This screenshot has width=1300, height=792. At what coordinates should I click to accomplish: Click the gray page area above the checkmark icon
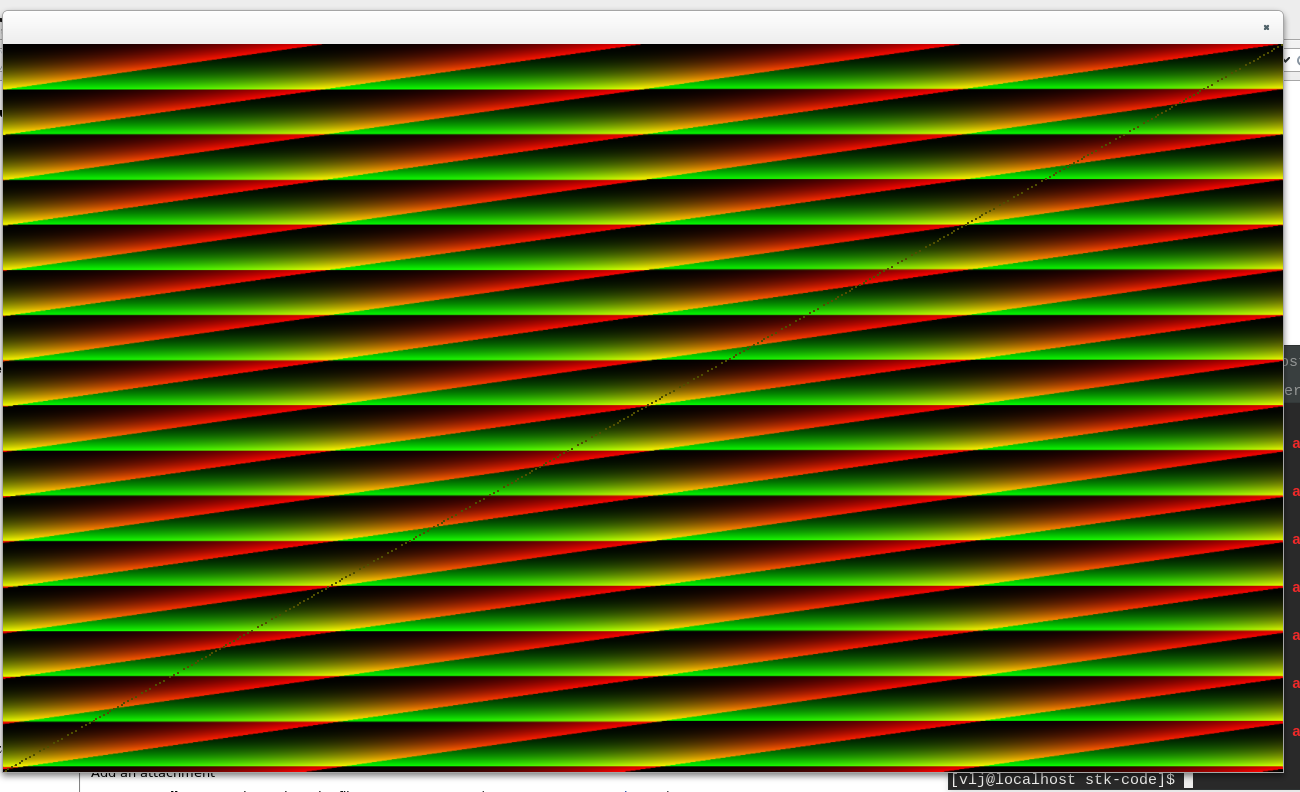tap(1292, 25)
